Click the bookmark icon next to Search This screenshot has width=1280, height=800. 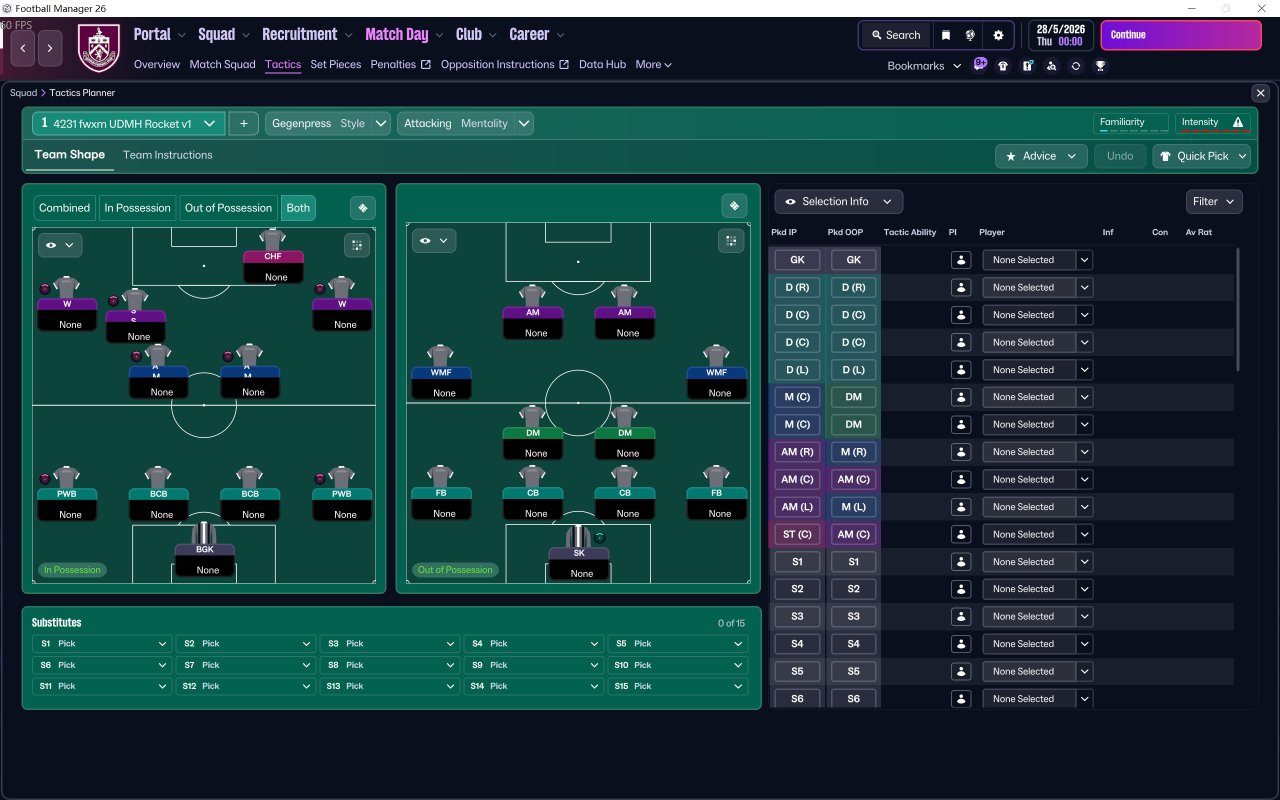tap(946, 35)
